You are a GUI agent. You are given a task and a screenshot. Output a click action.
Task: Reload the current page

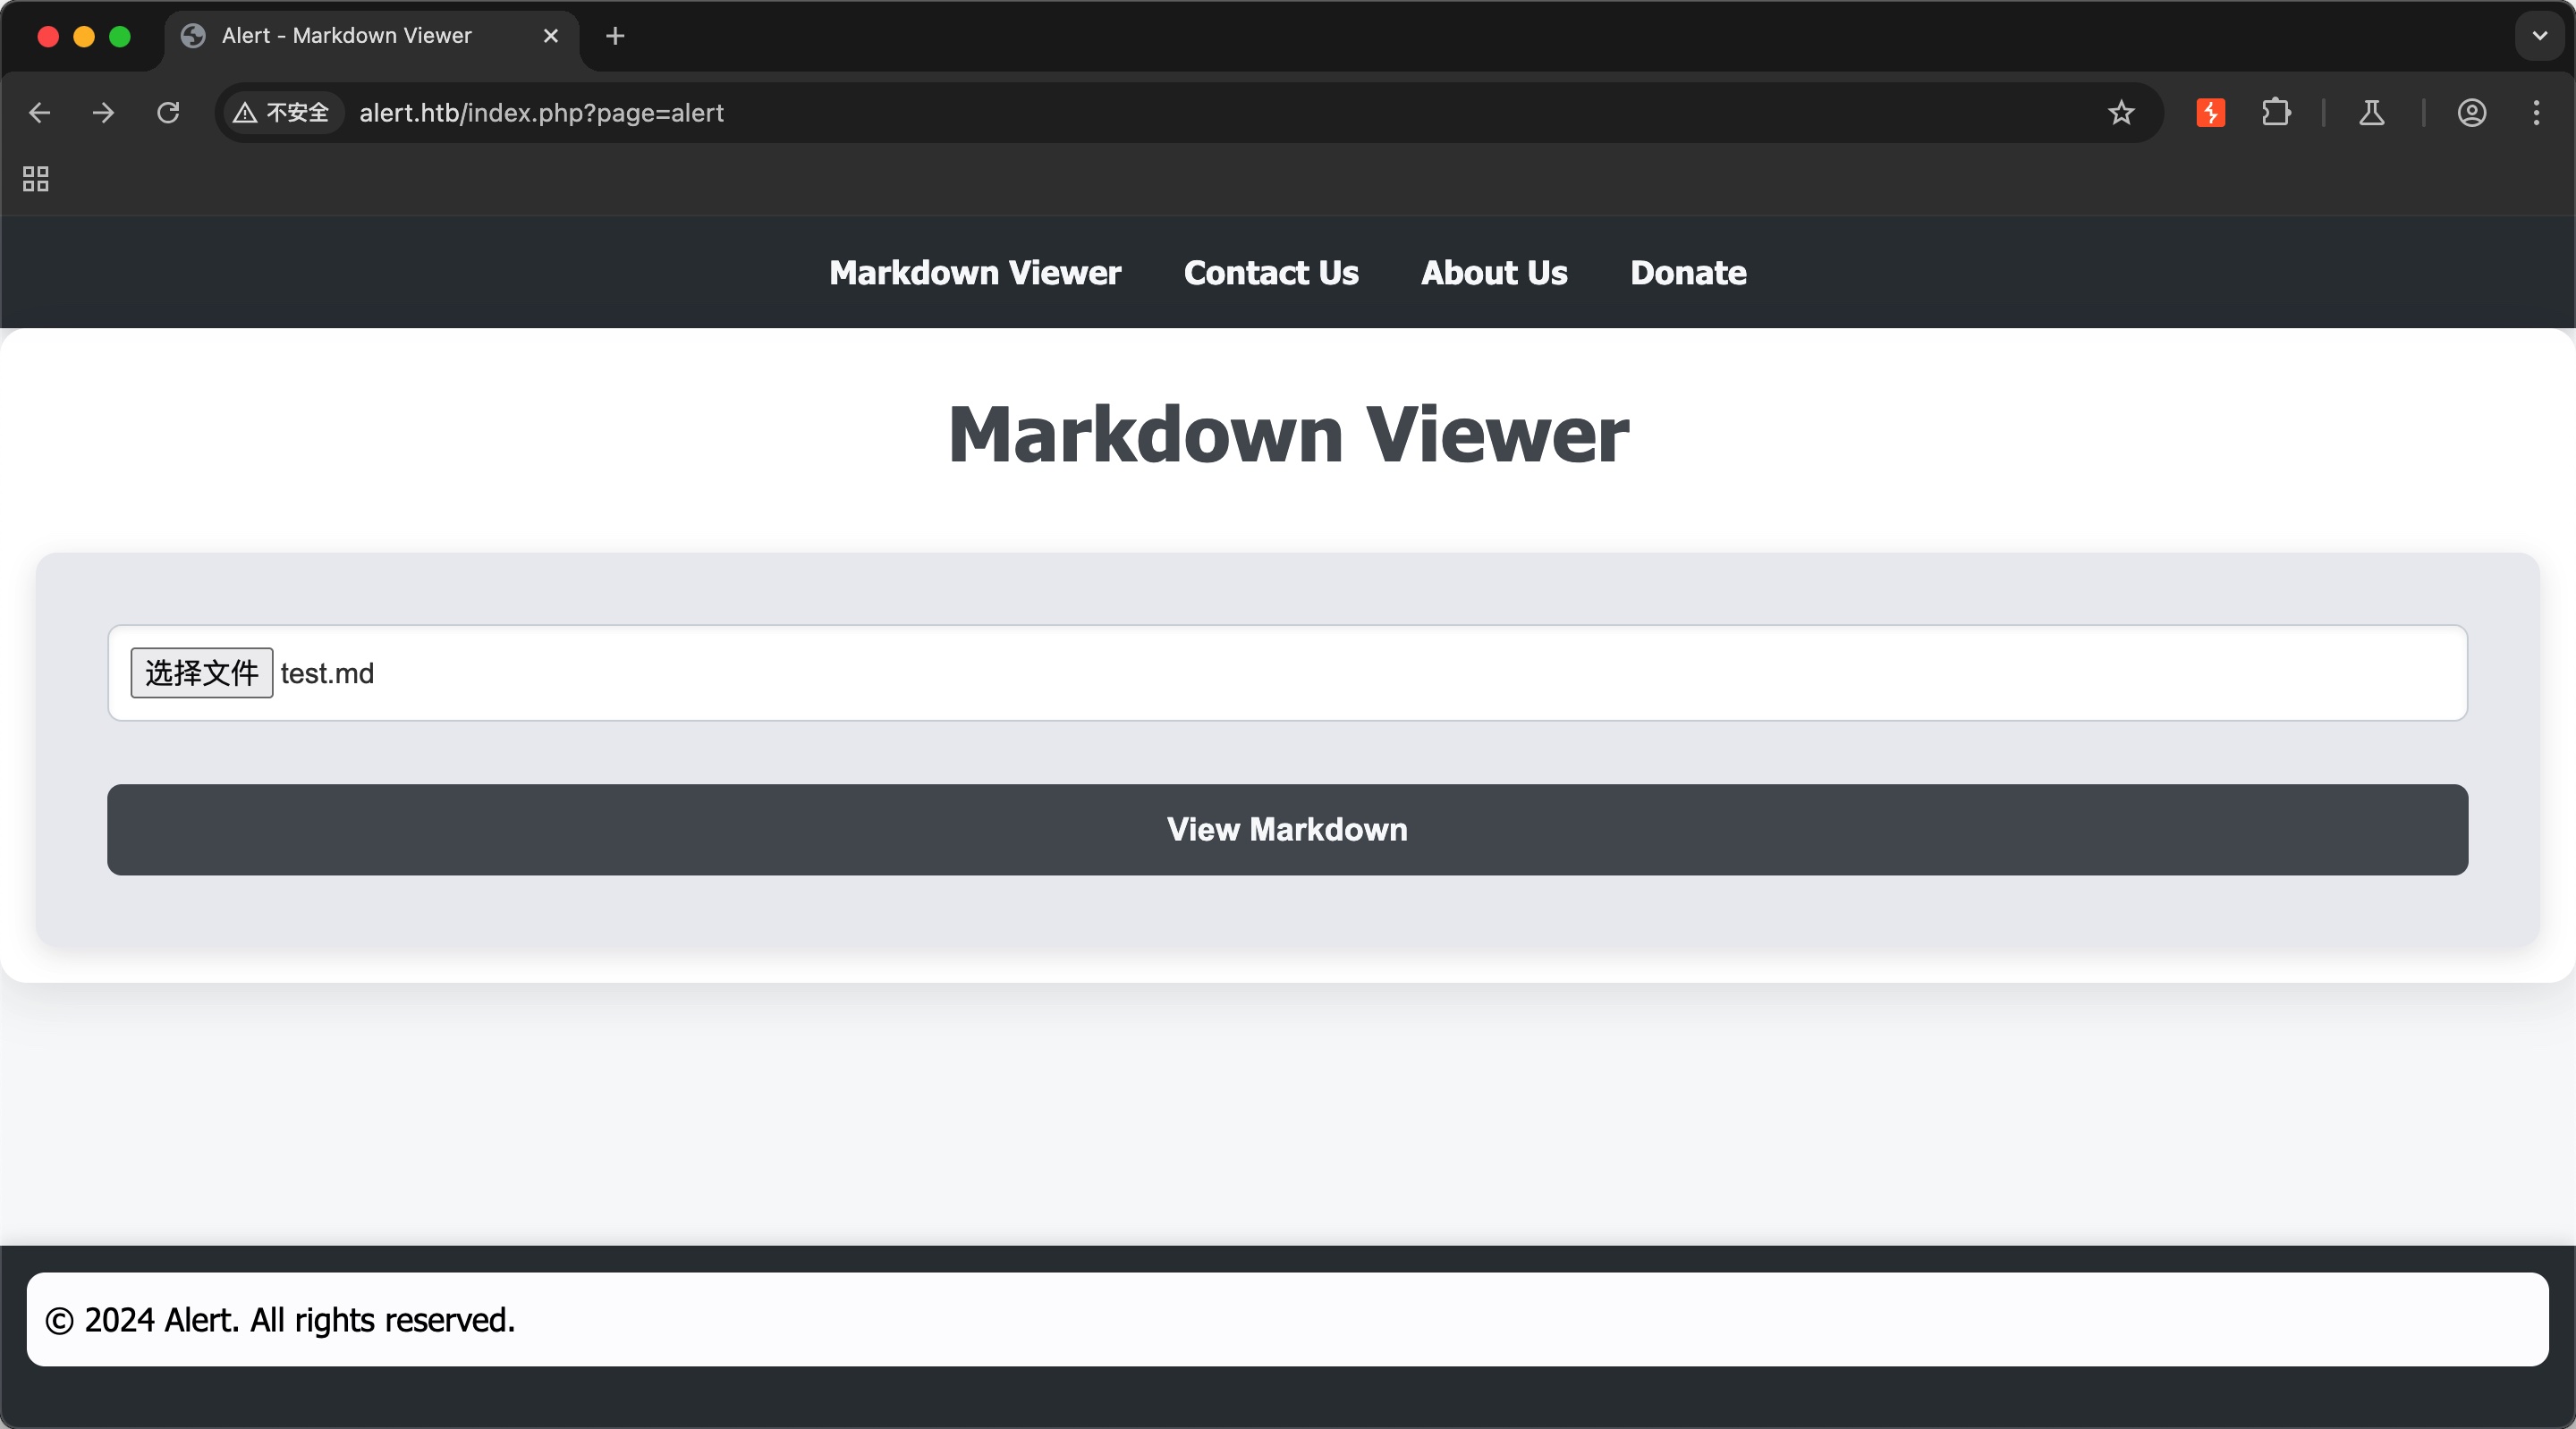click(168, 113)
